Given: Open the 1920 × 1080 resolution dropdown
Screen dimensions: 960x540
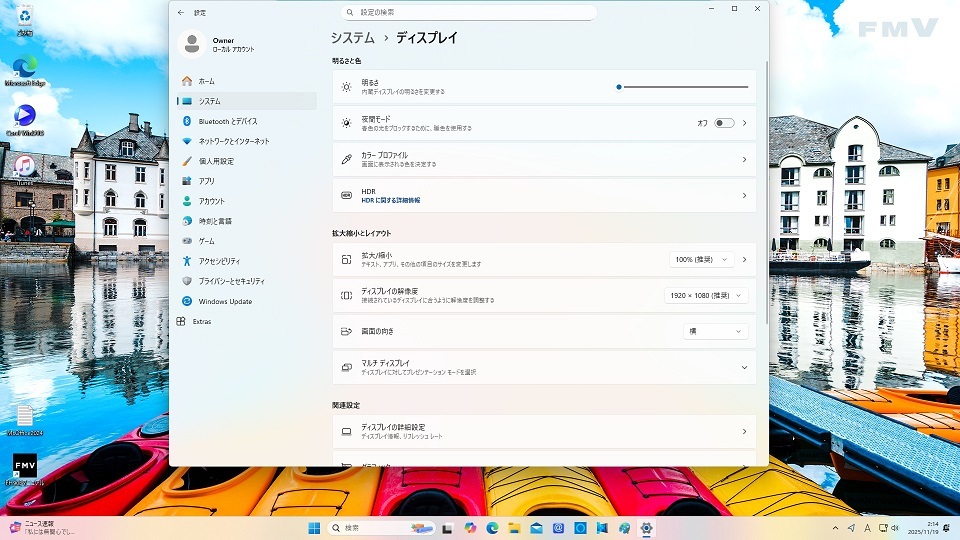Looking at the screenshot, I should click(706, 295).
